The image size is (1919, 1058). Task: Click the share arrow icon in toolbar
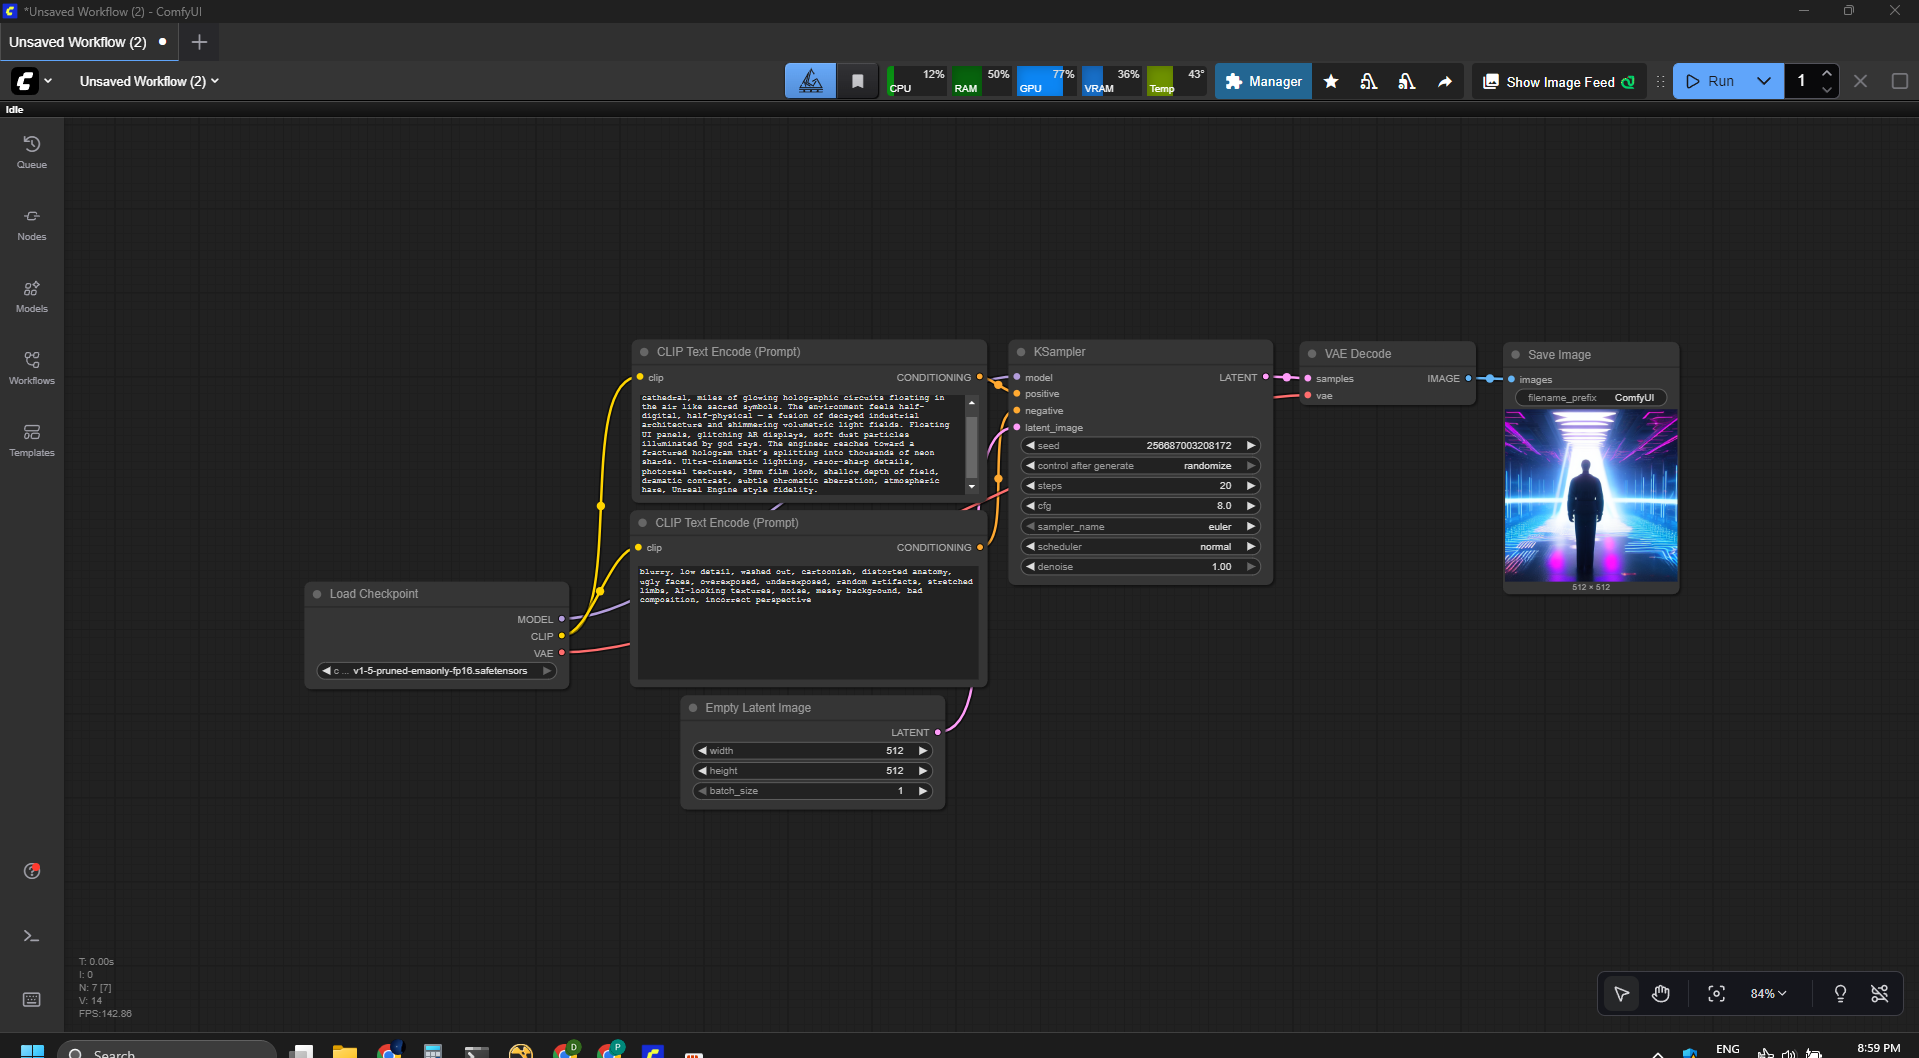point(1445,82)
